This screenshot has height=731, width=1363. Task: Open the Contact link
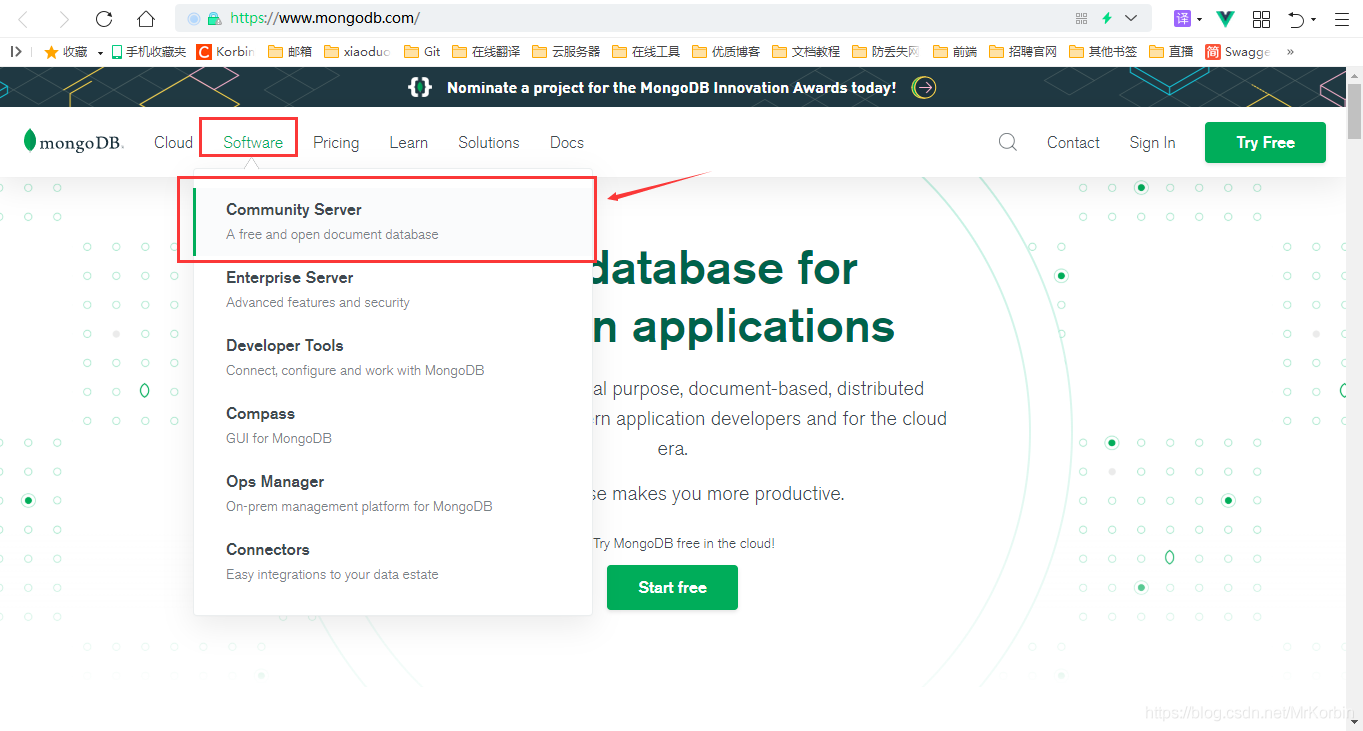pyautogui.click(x=1073, y=143)
